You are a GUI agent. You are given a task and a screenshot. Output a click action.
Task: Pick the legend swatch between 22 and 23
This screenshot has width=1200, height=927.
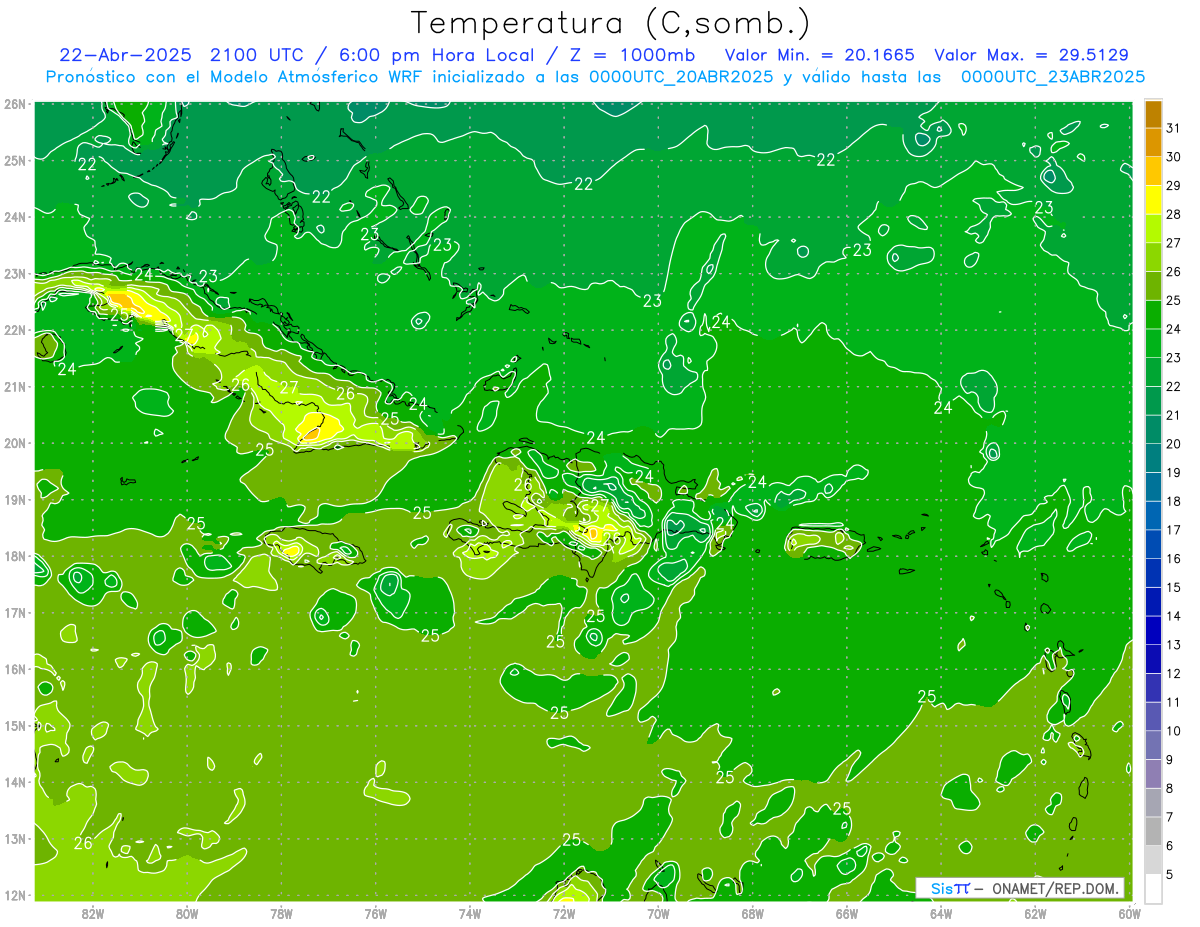pyautogui.click(x=1153, y=372)
